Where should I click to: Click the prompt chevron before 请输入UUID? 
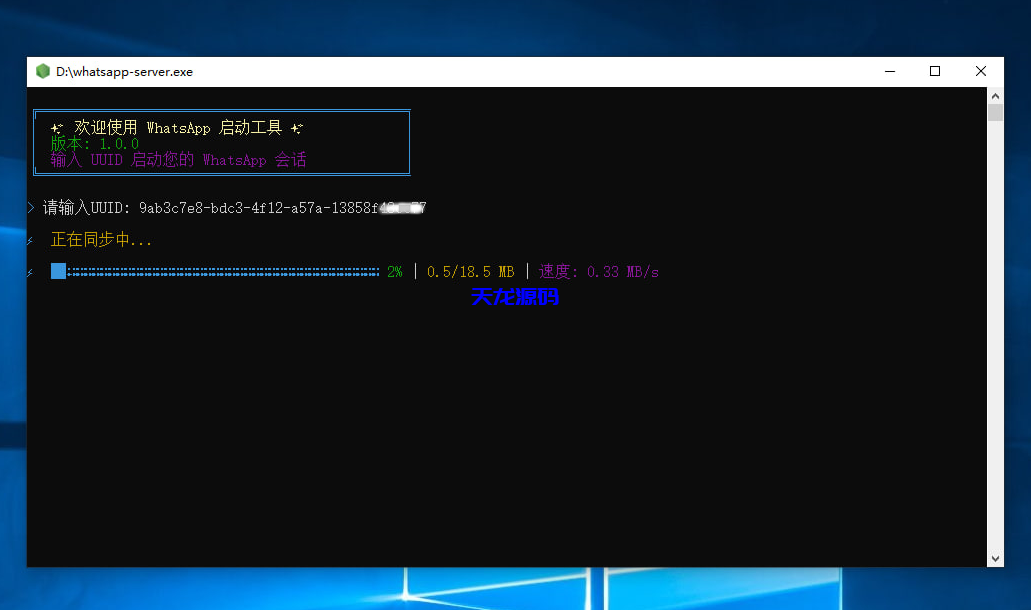[x=31, y=208]
